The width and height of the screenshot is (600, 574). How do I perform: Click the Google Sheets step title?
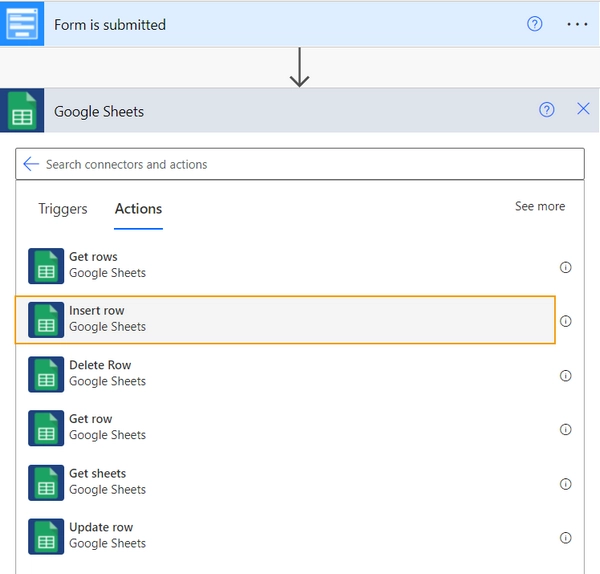[x=99, y=112]
